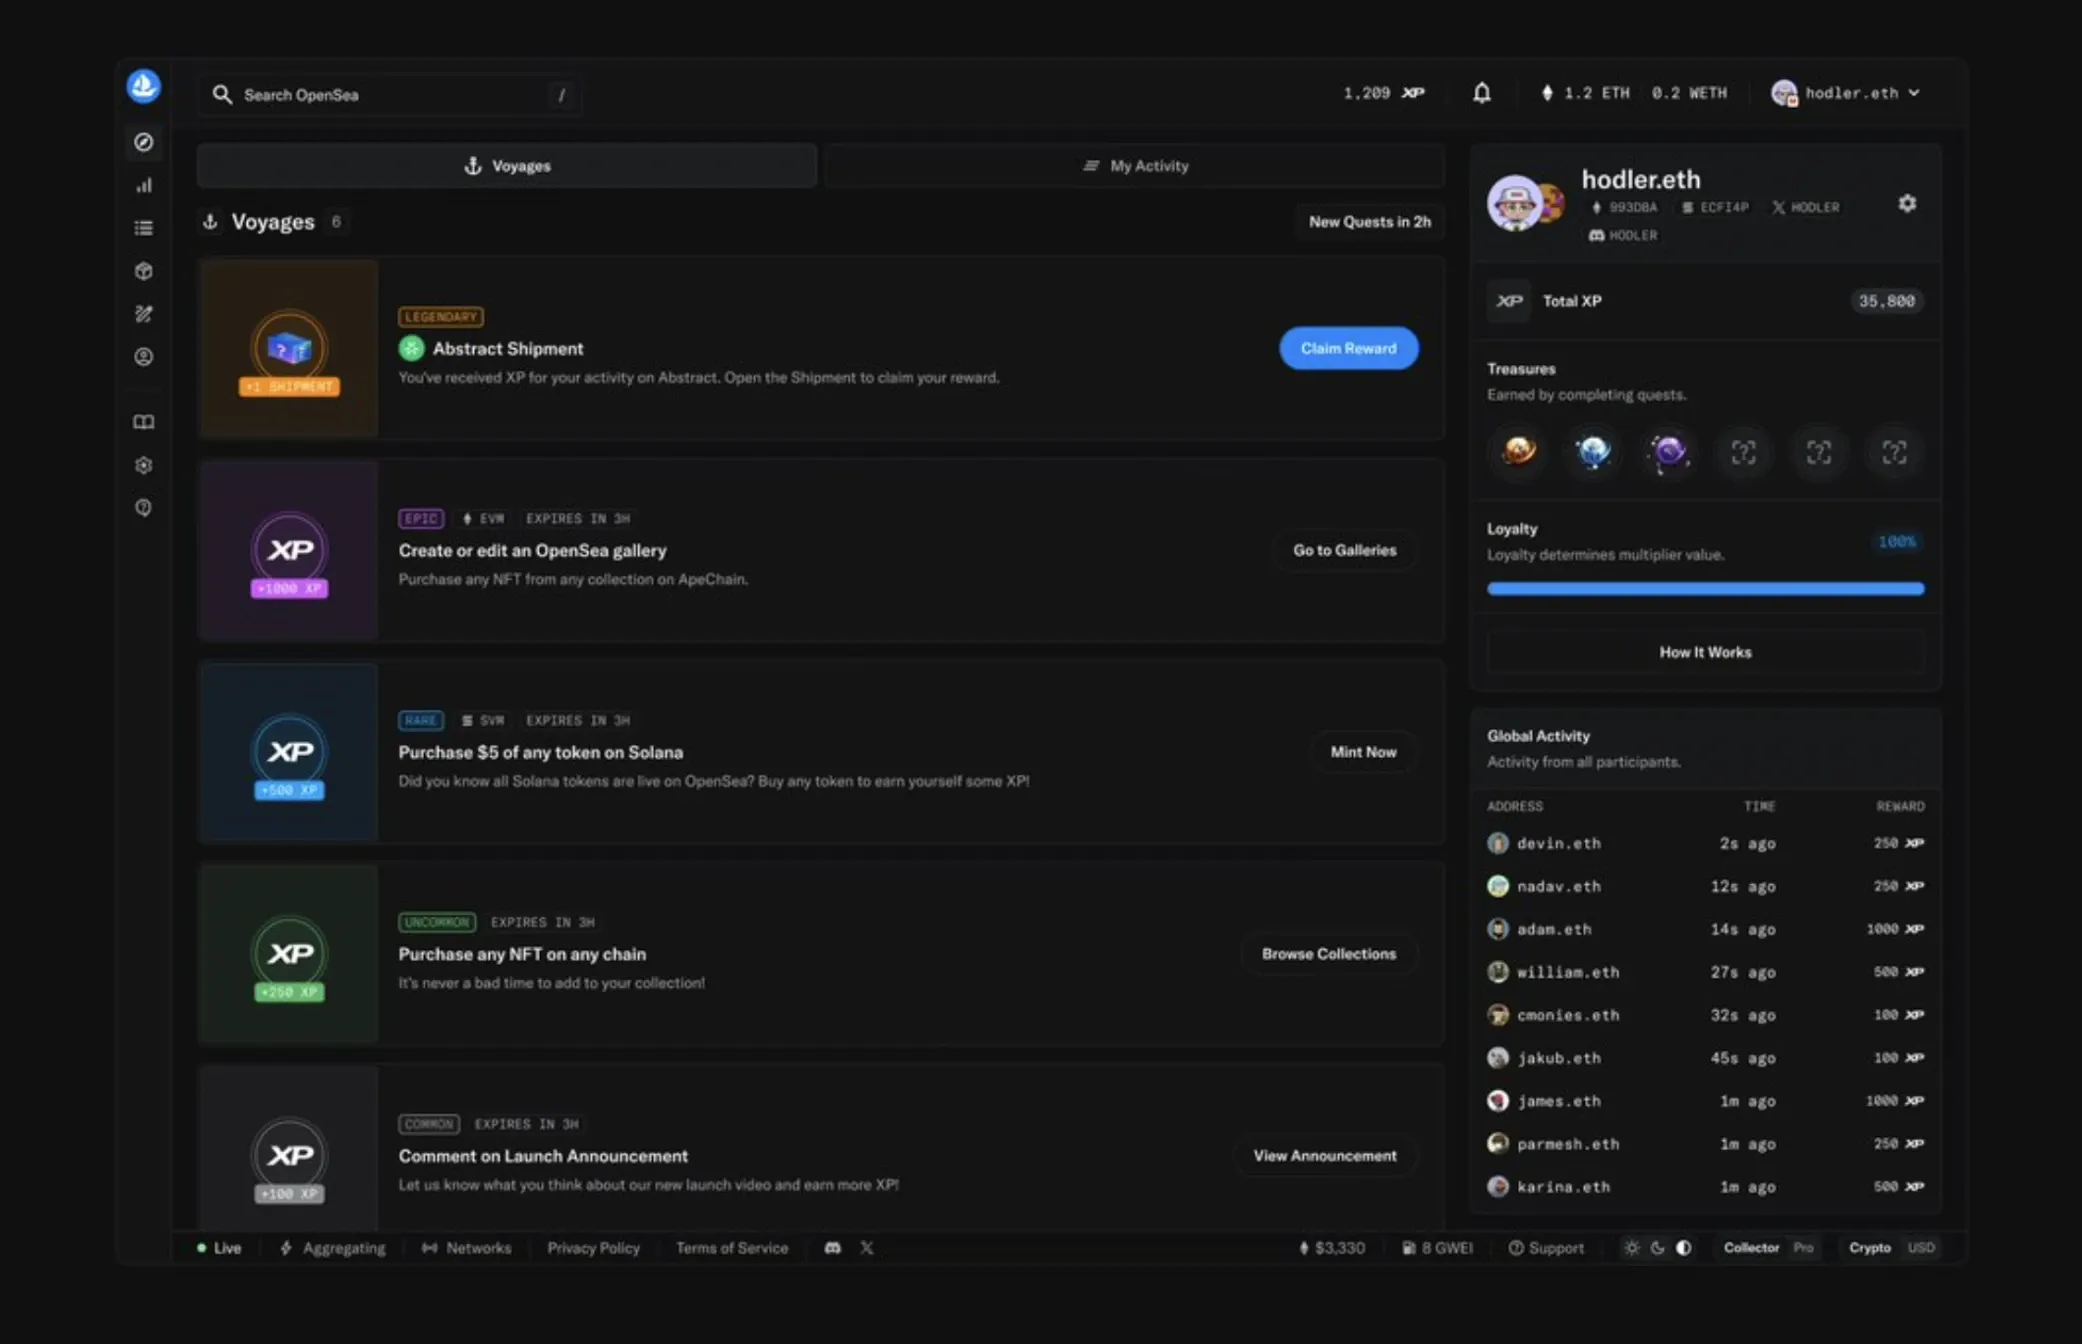The image size is (2082, 1344).
Task: Click the Loyalty progress bar
Action: tap(1705, 589)
